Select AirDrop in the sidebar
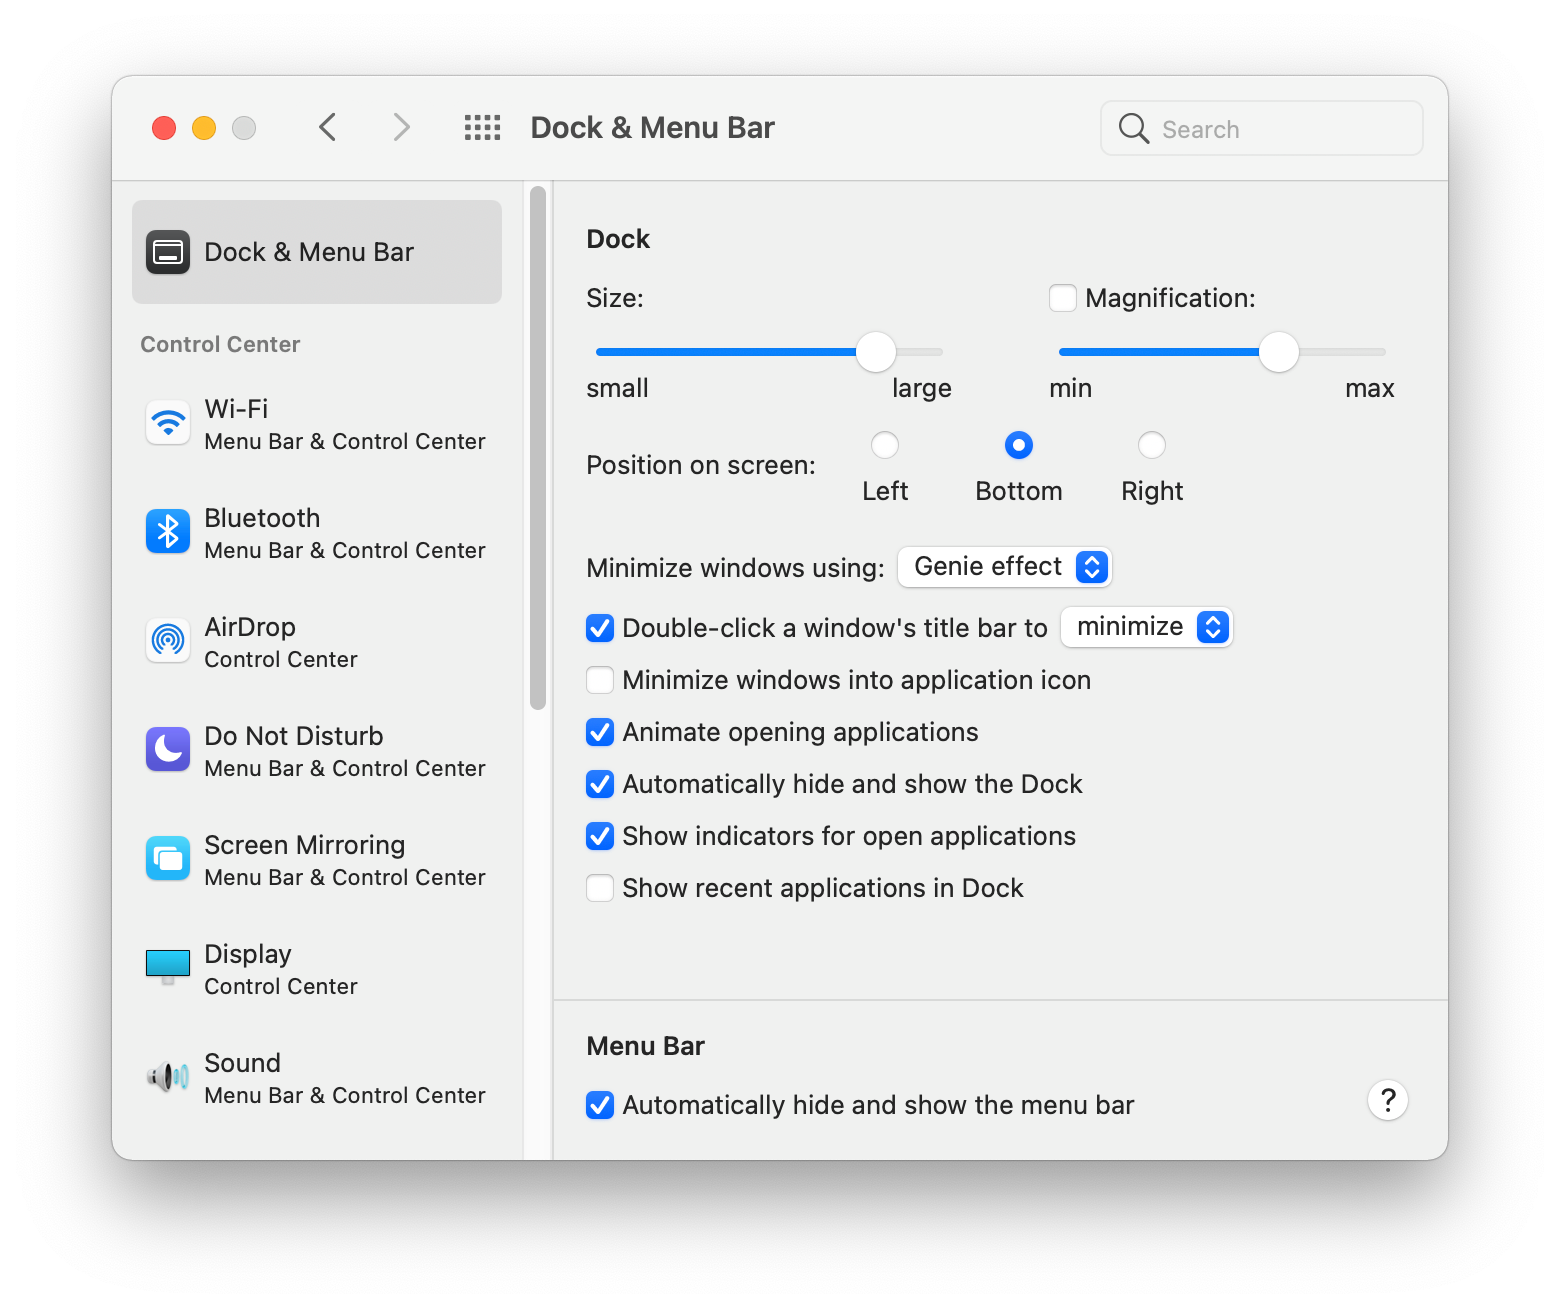The image size is (1560, 1308). point(317,642)
